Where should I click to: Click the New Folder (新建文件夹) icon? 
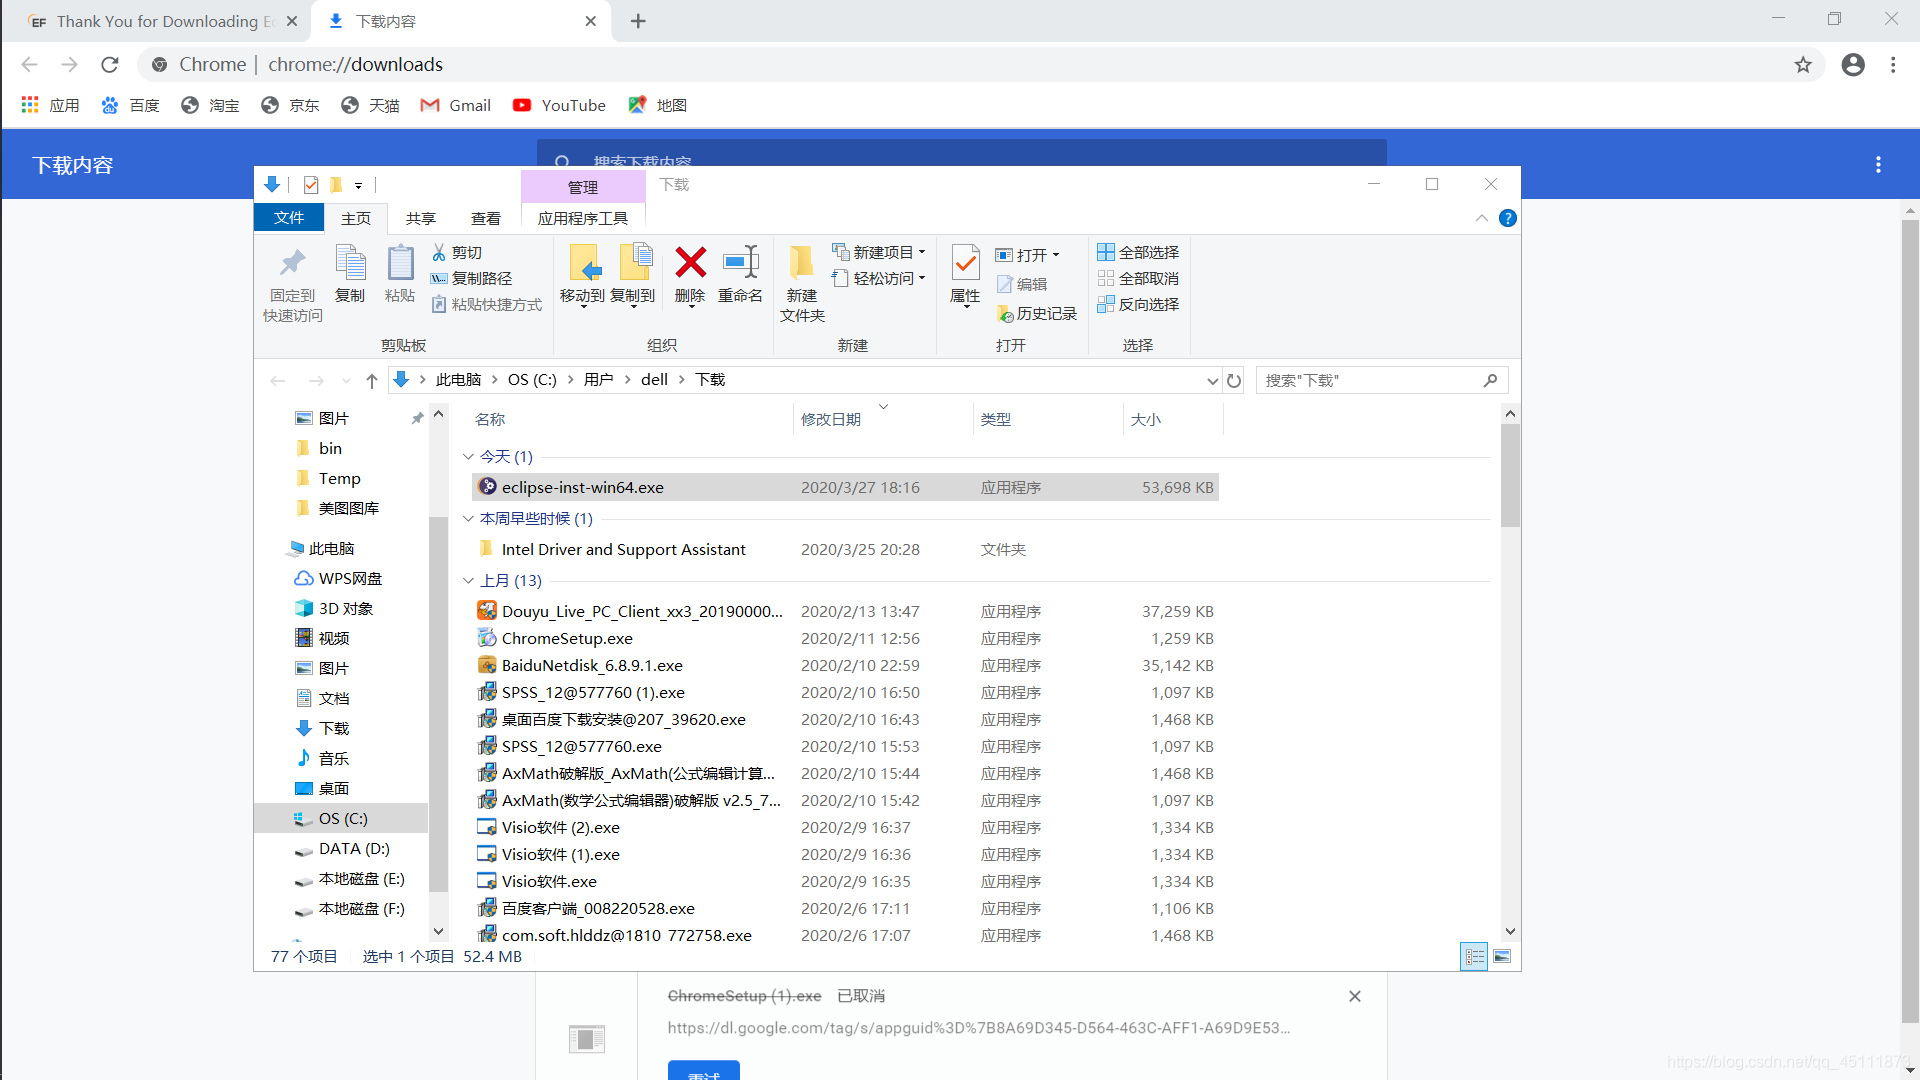point(801,263)
